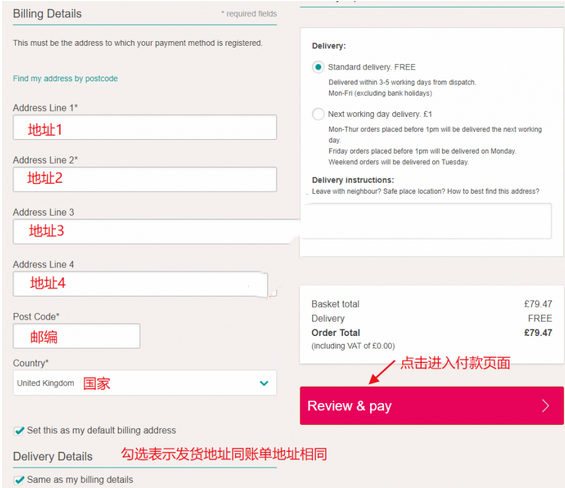Focus the Address Line 2 field
This screenshot has width=565, height=488.
coord(145,179)
